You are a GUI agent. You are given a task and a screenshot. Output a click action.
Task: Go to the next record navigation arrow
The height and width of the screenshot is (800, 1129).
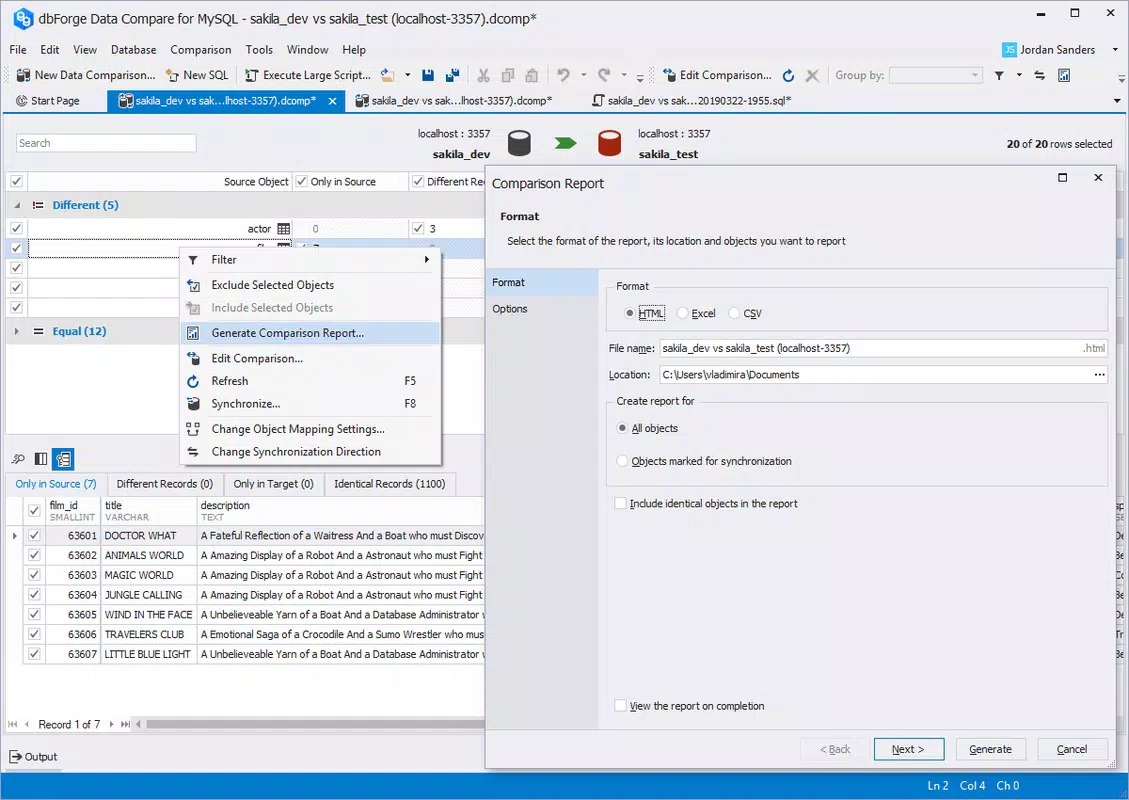point(112,724)
